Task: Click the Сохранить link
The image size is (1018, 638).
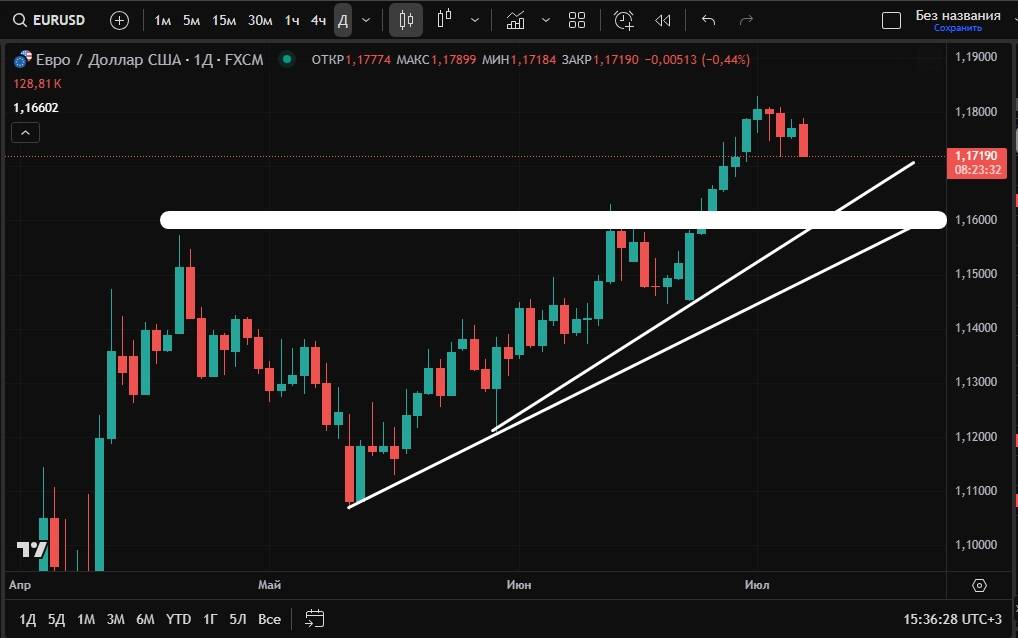Action: (958, 28)
